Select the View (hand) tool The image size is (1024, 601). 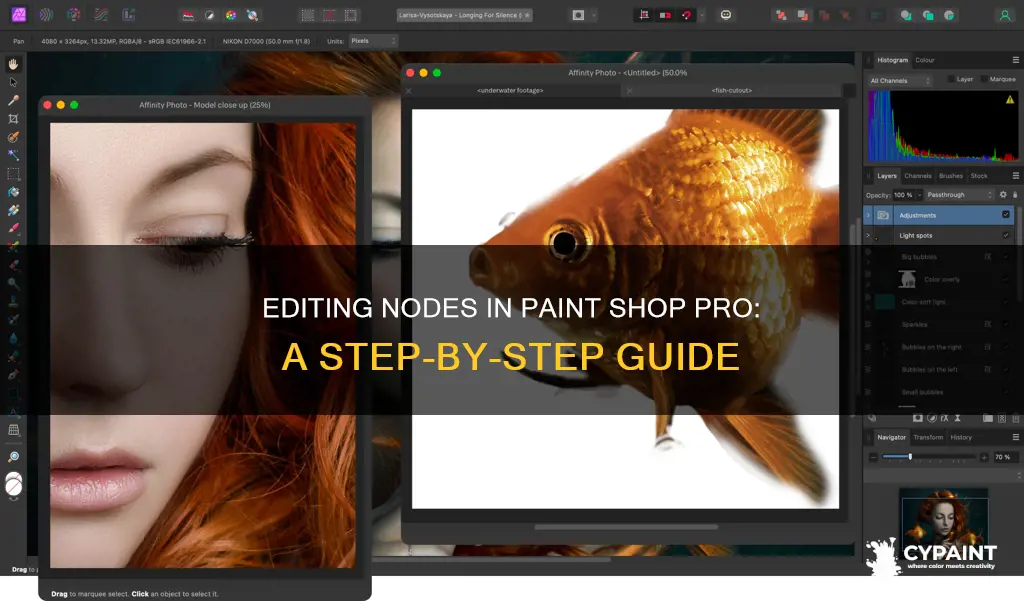[13, 64]
